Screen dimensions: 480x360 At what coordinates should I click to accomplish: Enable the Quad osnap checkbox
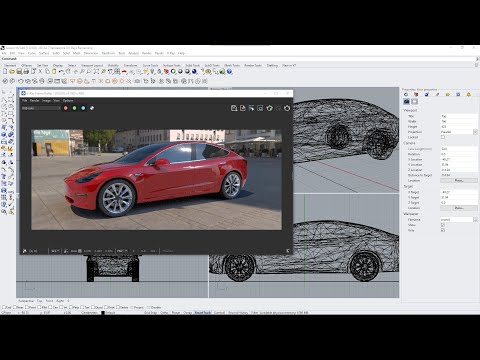pos(93,307)
